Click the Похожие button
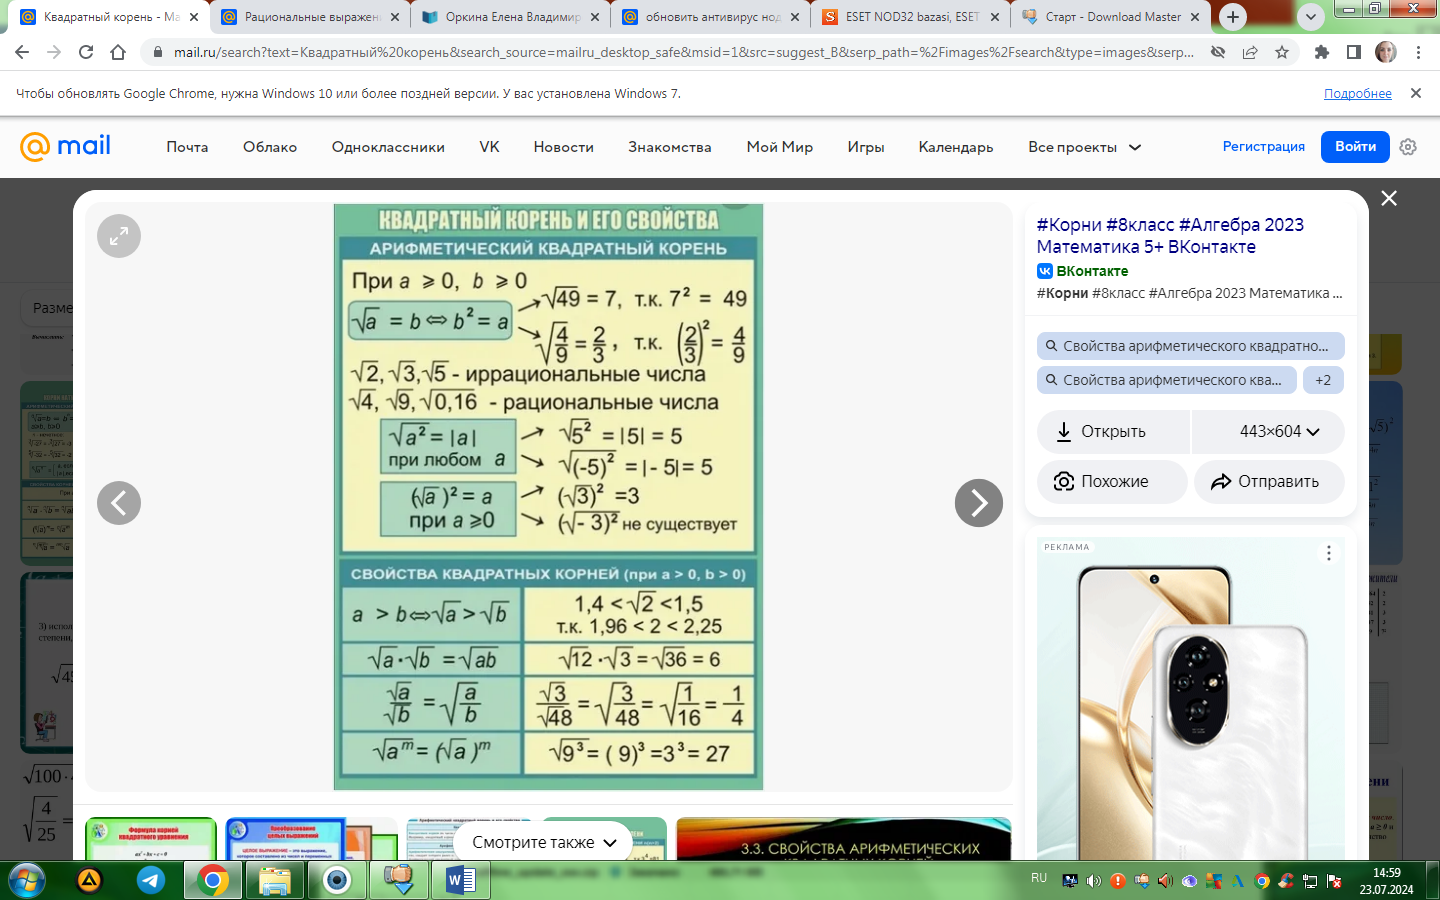The height and width of the screenshot is (900, 1440). point(1112,482)
